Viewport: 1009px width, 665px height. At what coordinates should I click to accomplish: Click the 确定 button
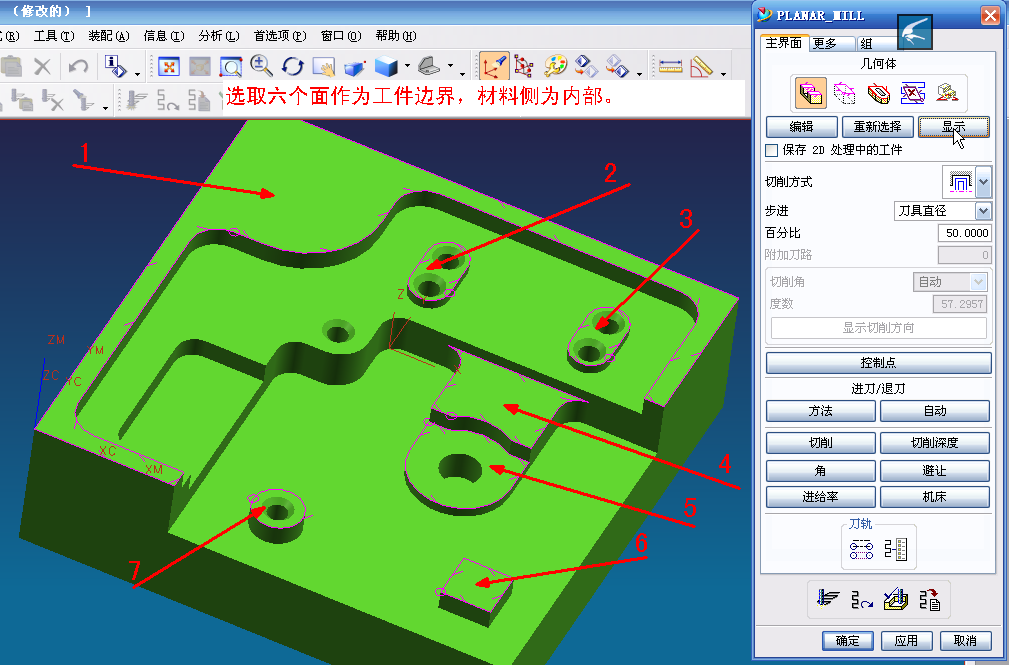click(x=847, y=641)
